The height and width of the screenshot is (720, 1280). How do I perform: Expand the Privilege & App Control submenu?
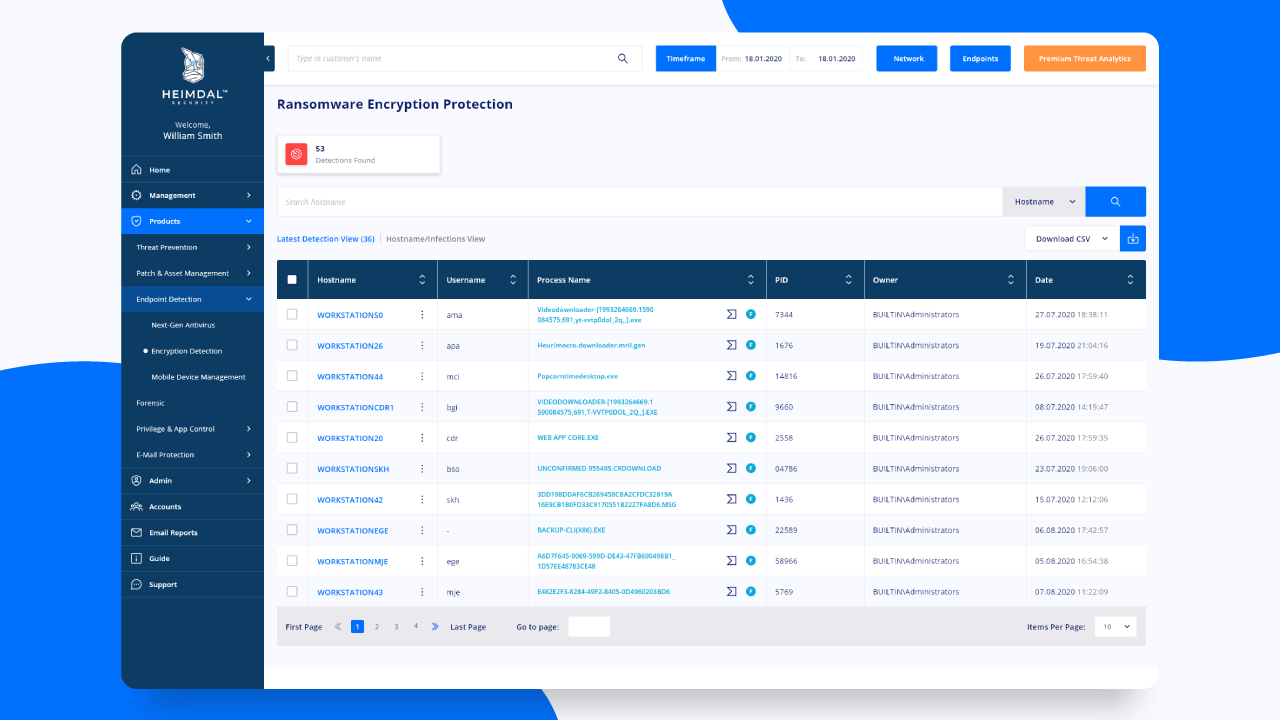(193, 429)
